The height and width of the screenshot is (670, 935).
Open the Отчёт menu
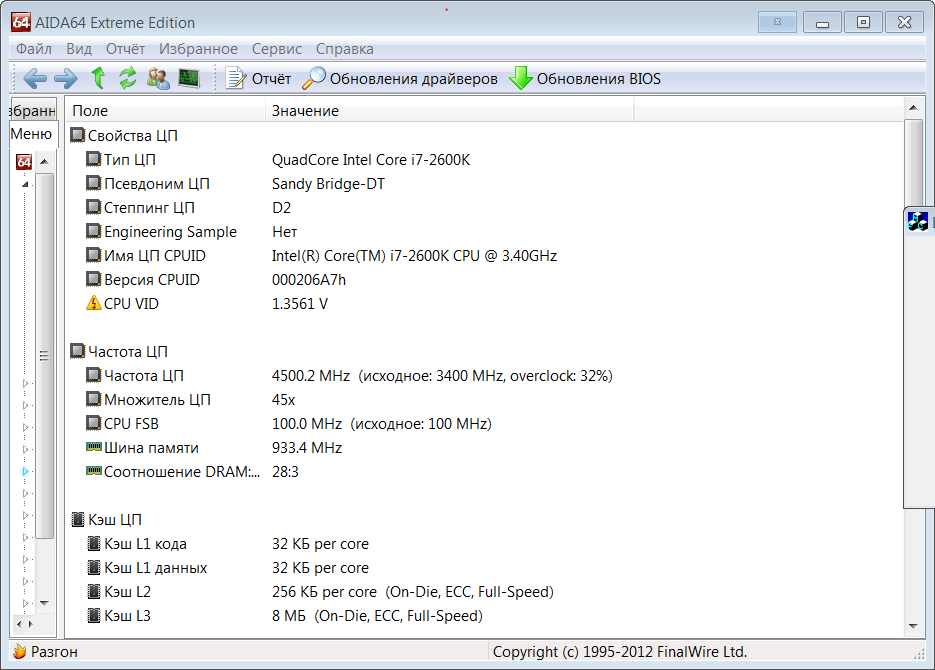coord(125,49)
